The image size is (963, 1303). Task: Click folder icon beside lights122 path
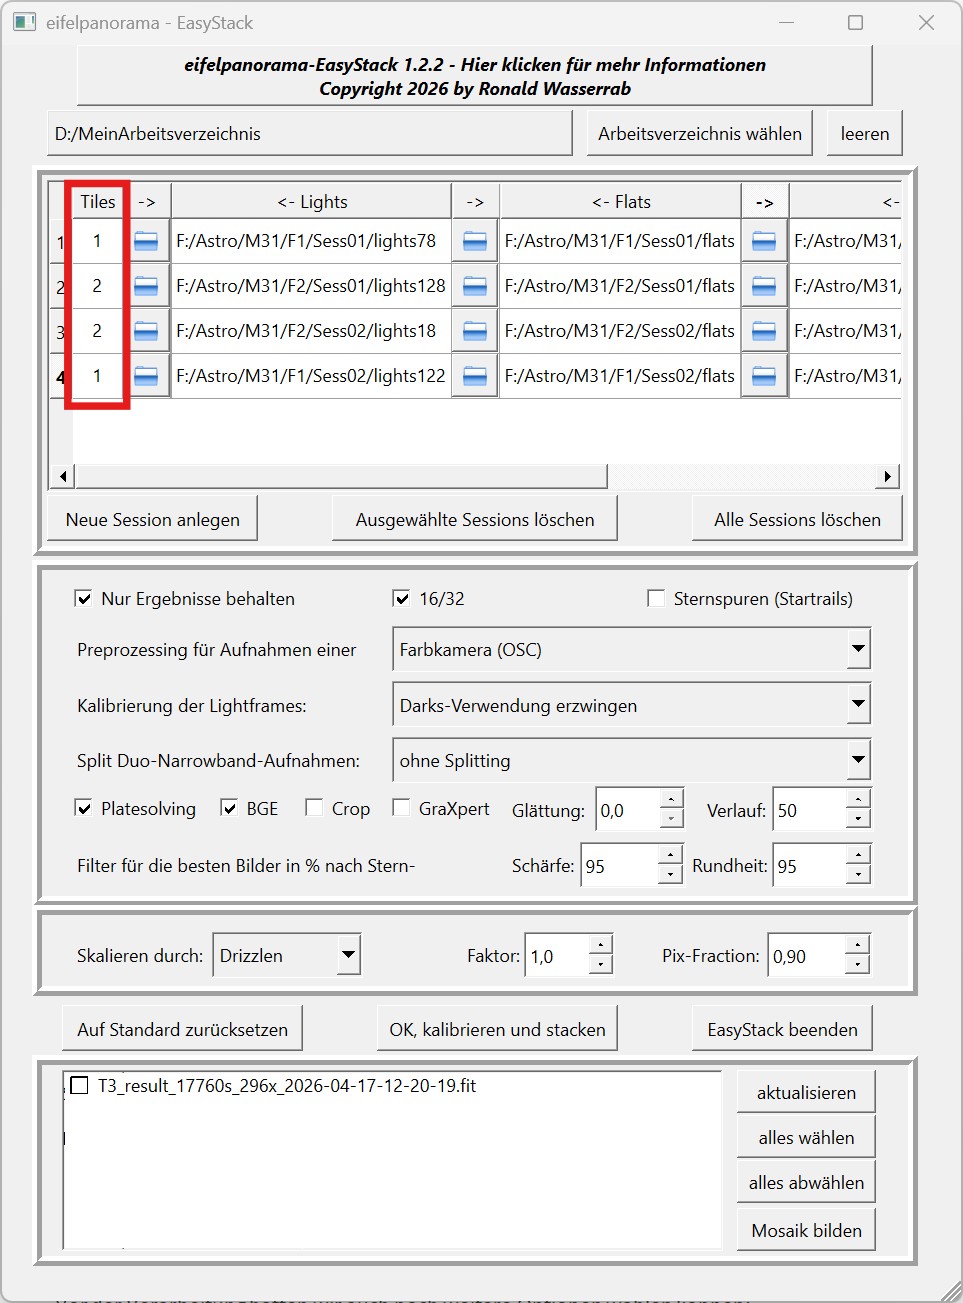(x=146, y=376)
